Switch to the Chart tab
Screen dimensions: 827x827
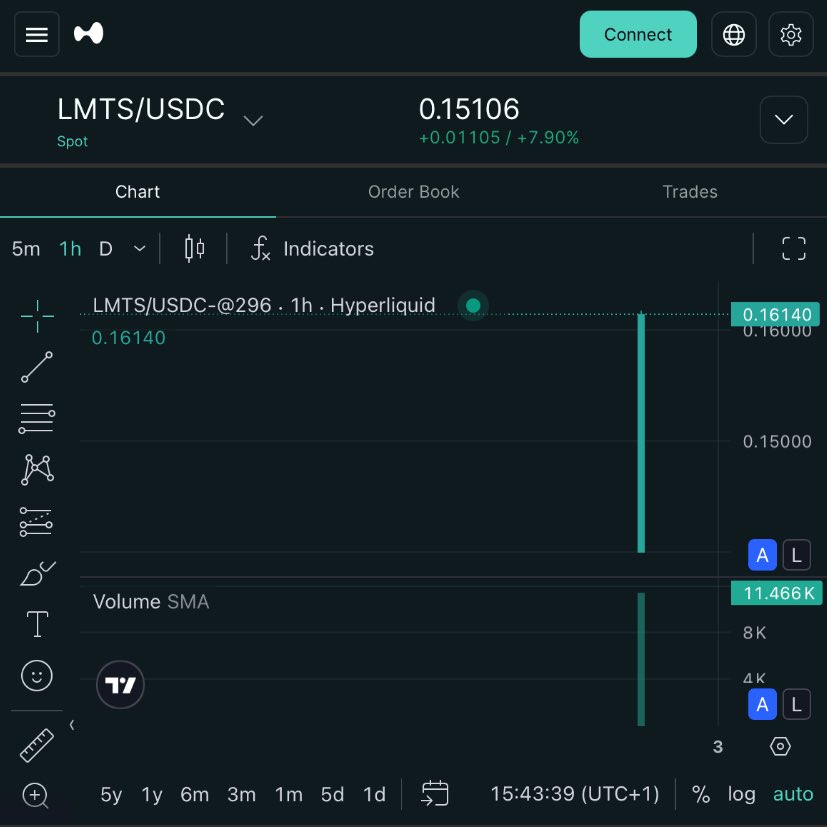[x=138, y=192]
